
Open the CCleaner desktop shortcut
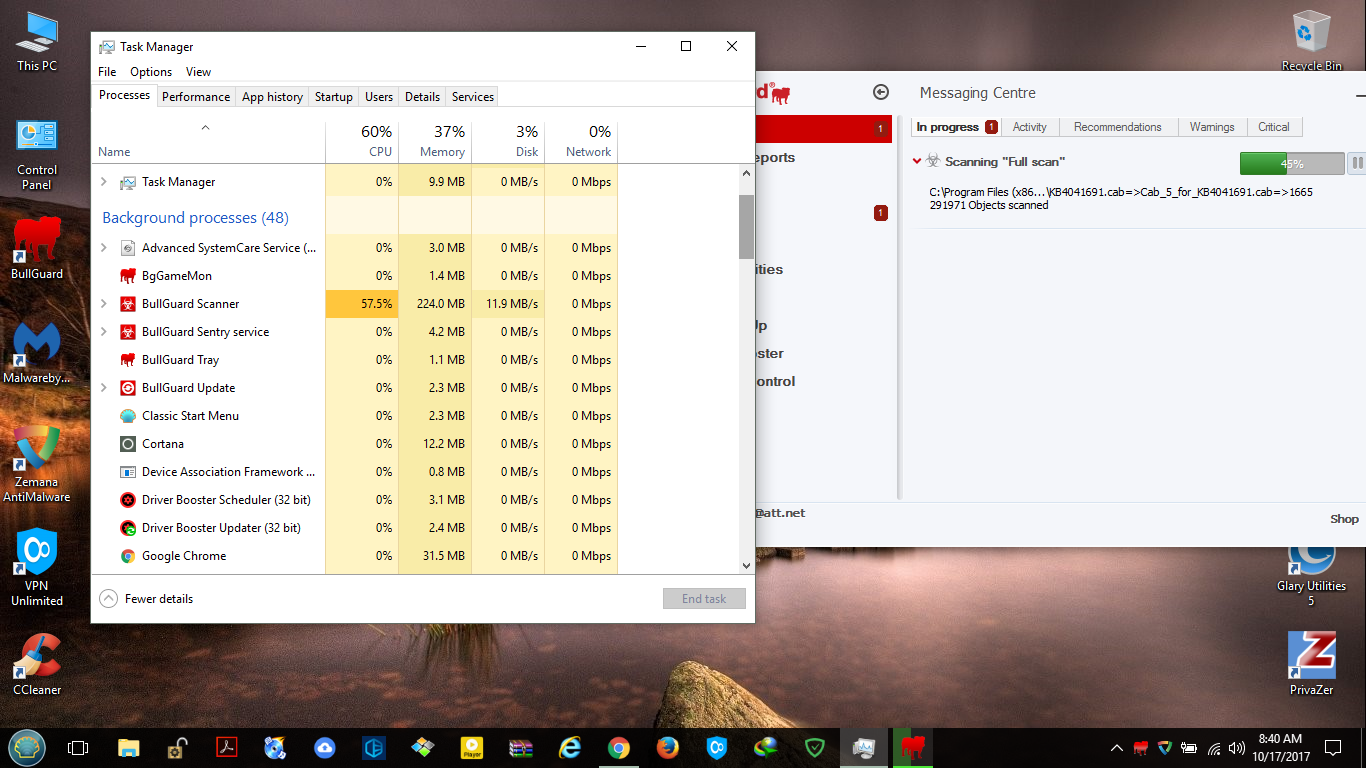coord(37,664)
